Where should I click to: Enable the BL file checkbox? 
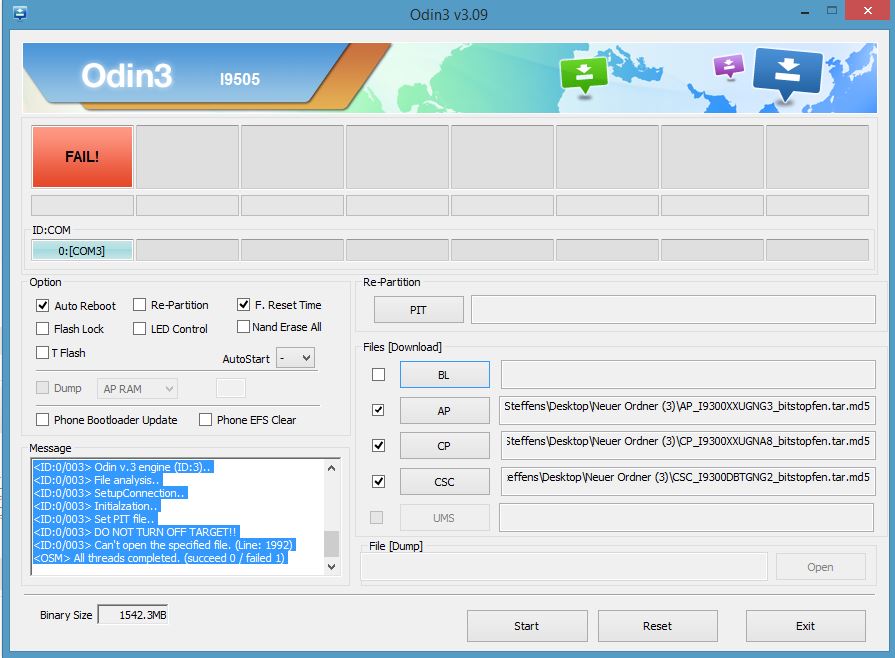point(378,374)
